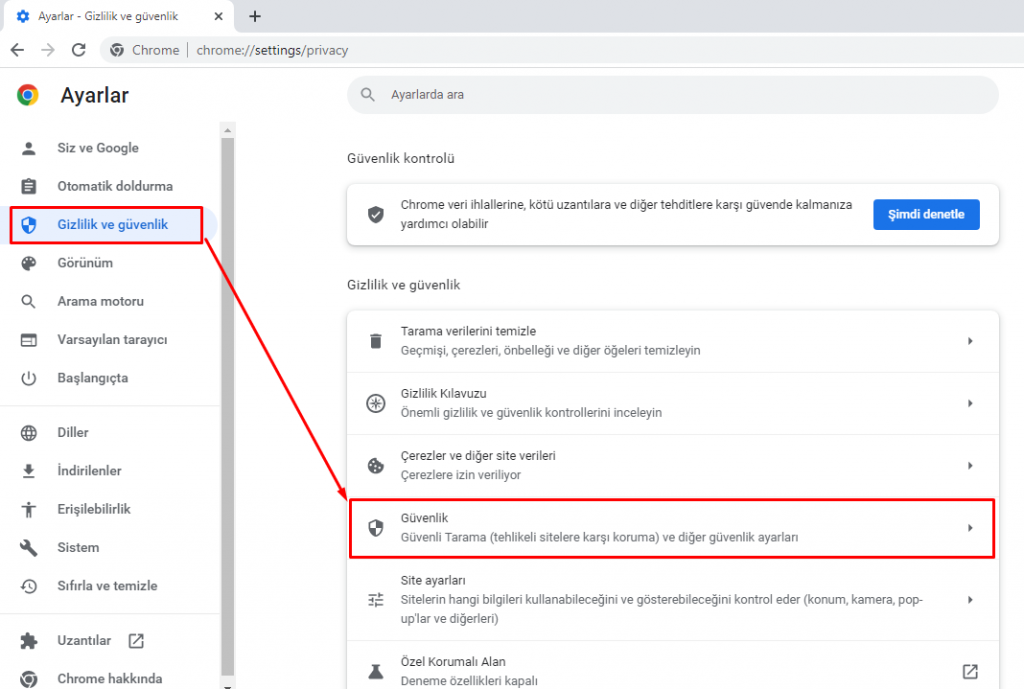
Task: Click the Chrome logo next to Ayarlar
Action: (x=27, y=95)
